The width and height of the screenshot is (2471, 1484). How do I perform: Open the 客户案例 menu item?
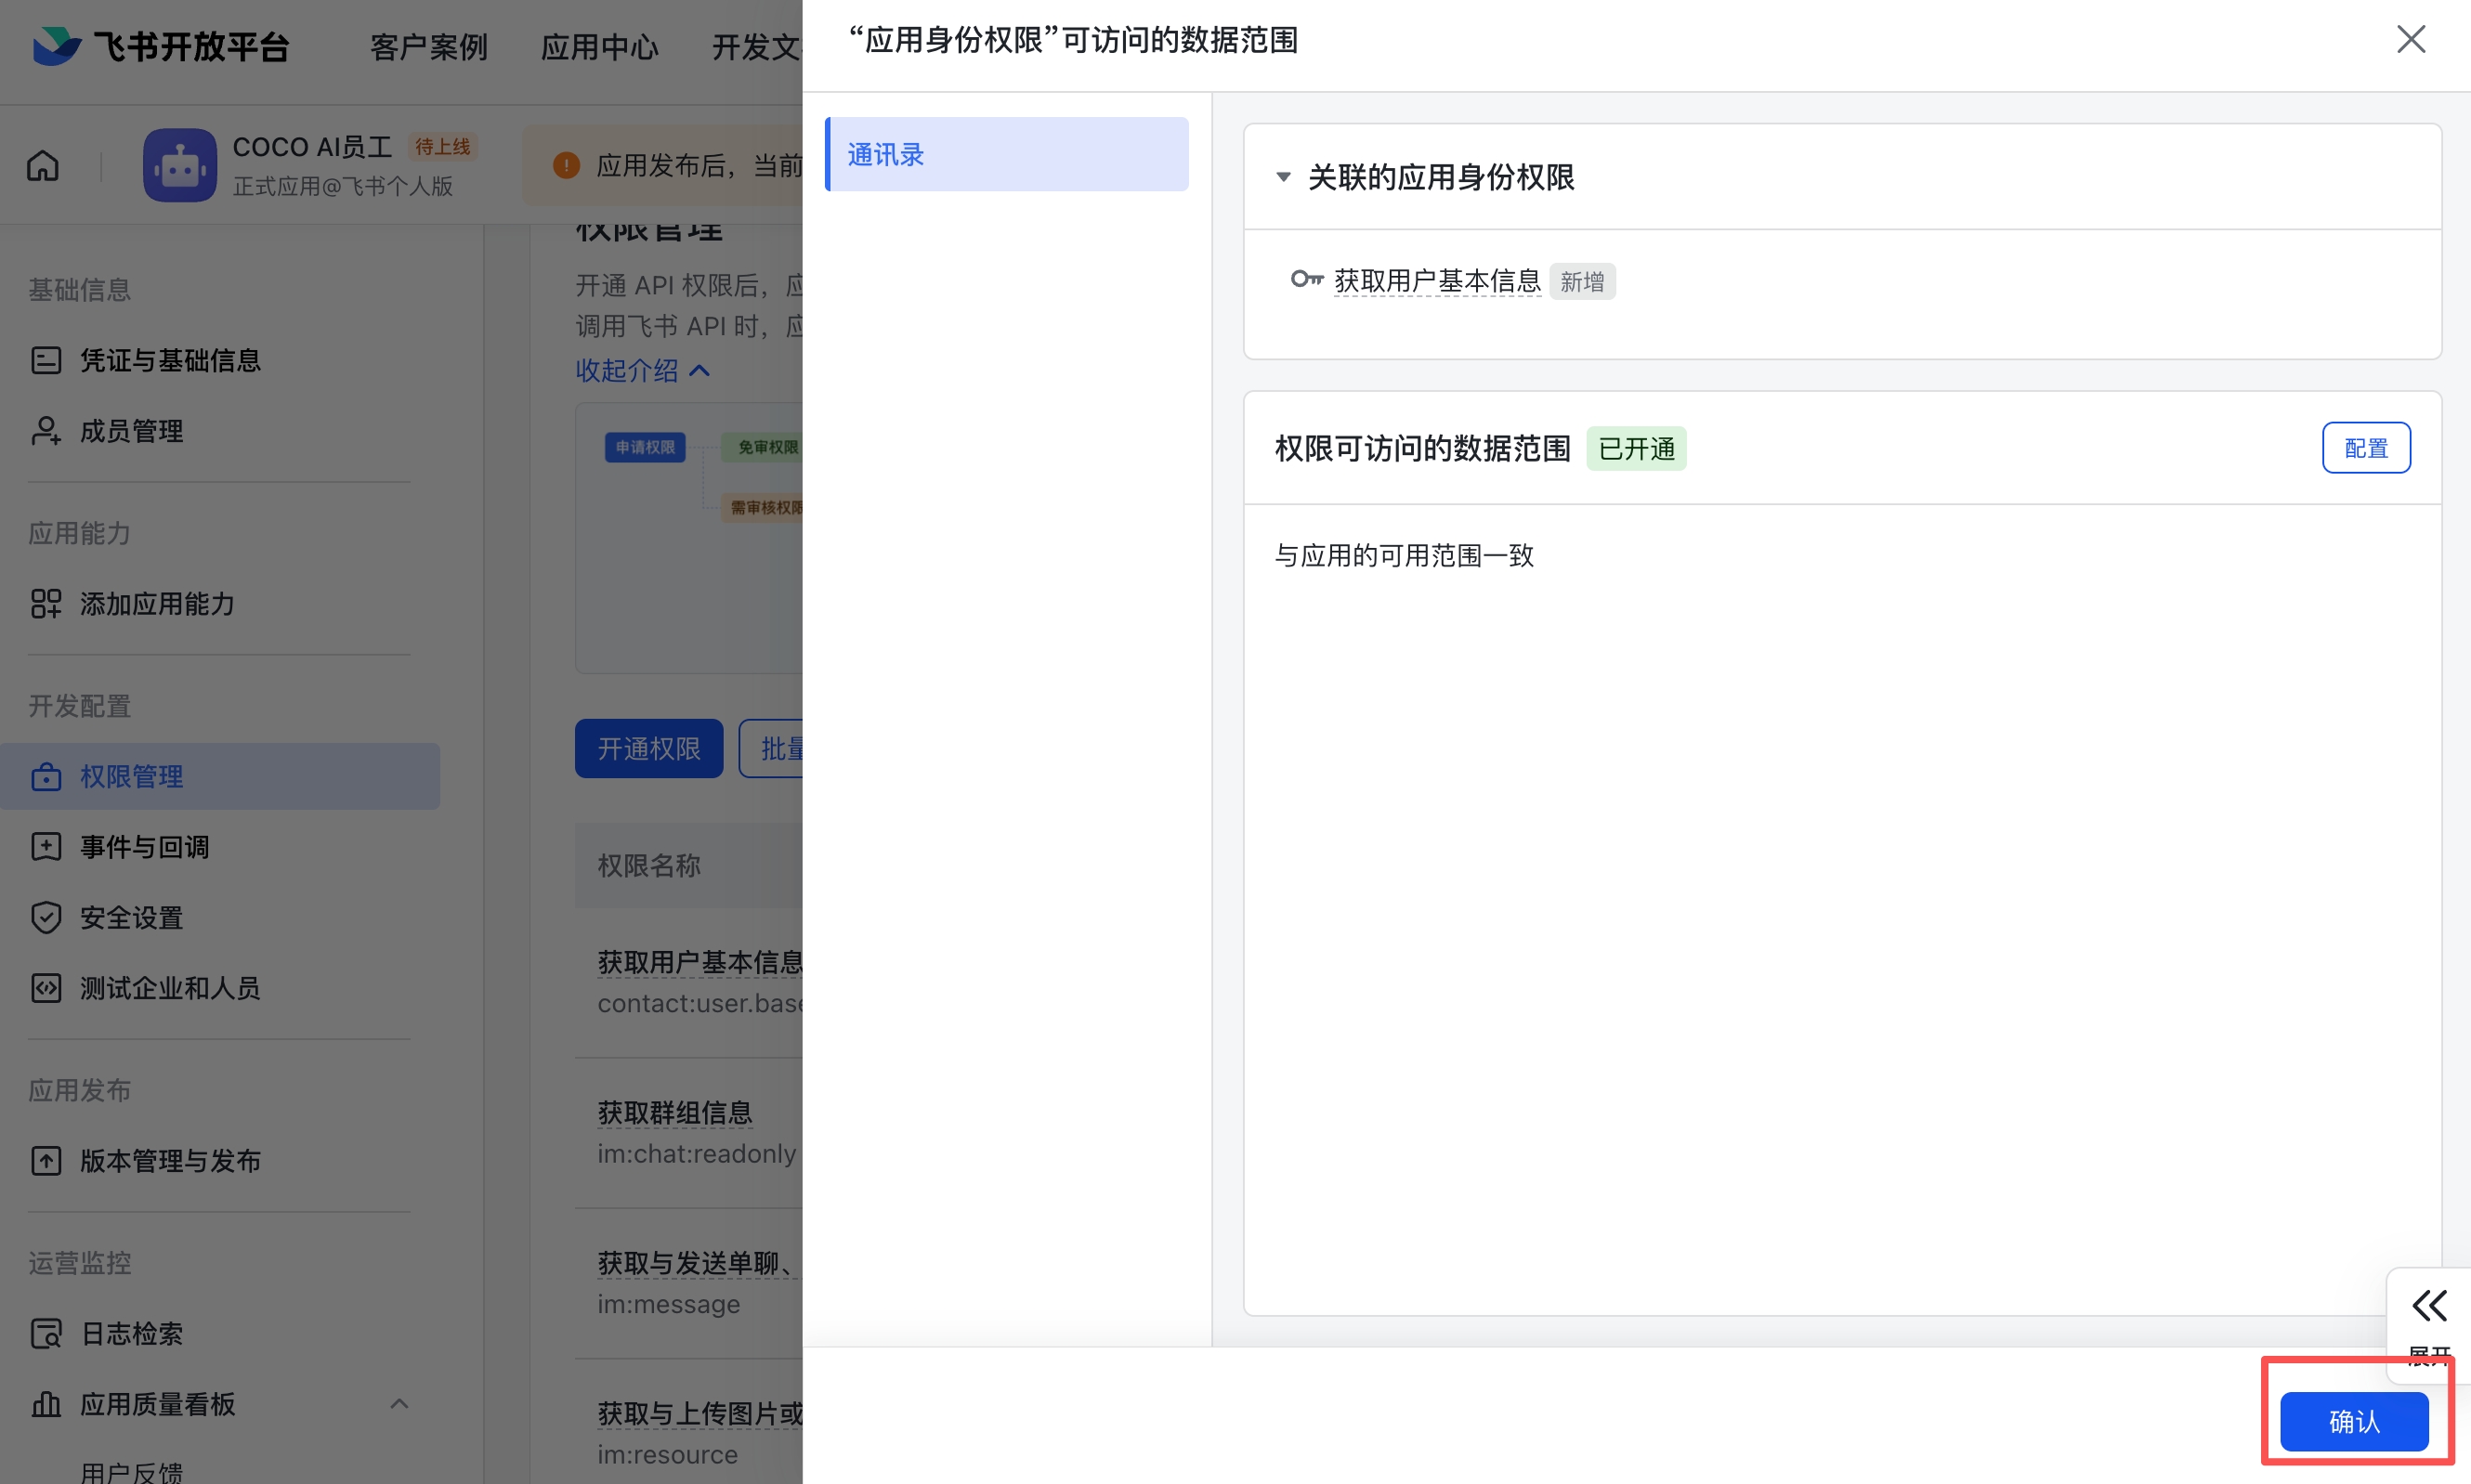pos(428,47)
